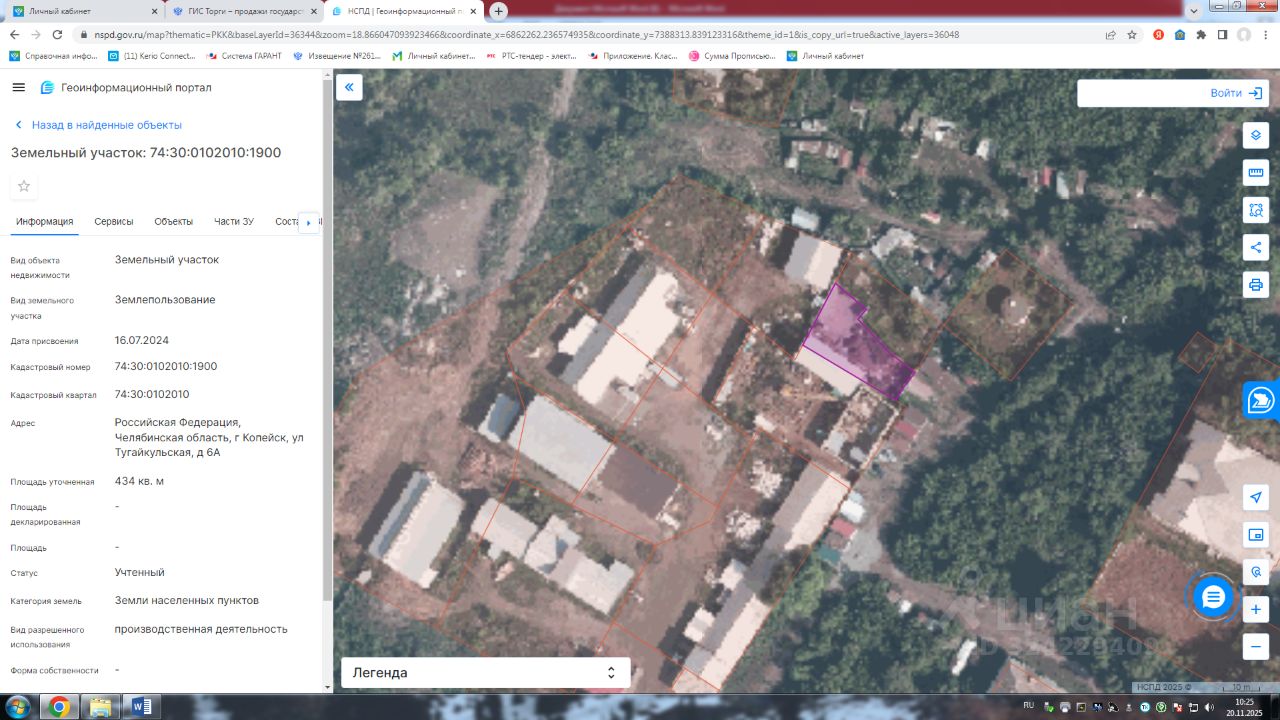The image size is (1280, 720).
Task: Click the locate-object target tool
Action: tap(1256, 572)
